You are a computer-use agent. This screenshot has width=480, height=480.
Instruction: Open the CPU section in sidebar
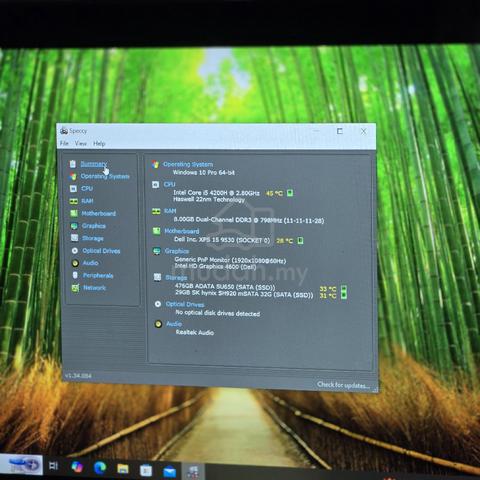coord(87,189)
